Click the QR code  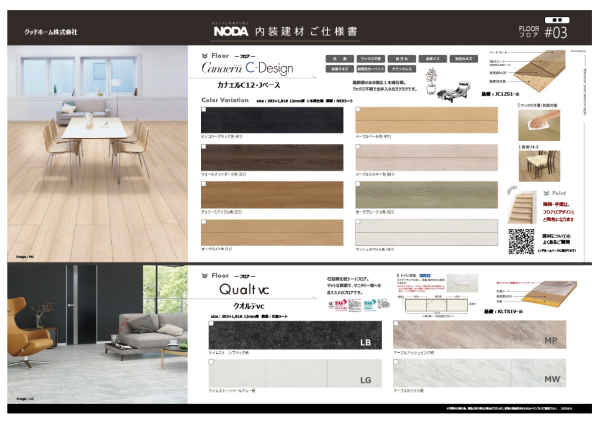click(521, 241)
